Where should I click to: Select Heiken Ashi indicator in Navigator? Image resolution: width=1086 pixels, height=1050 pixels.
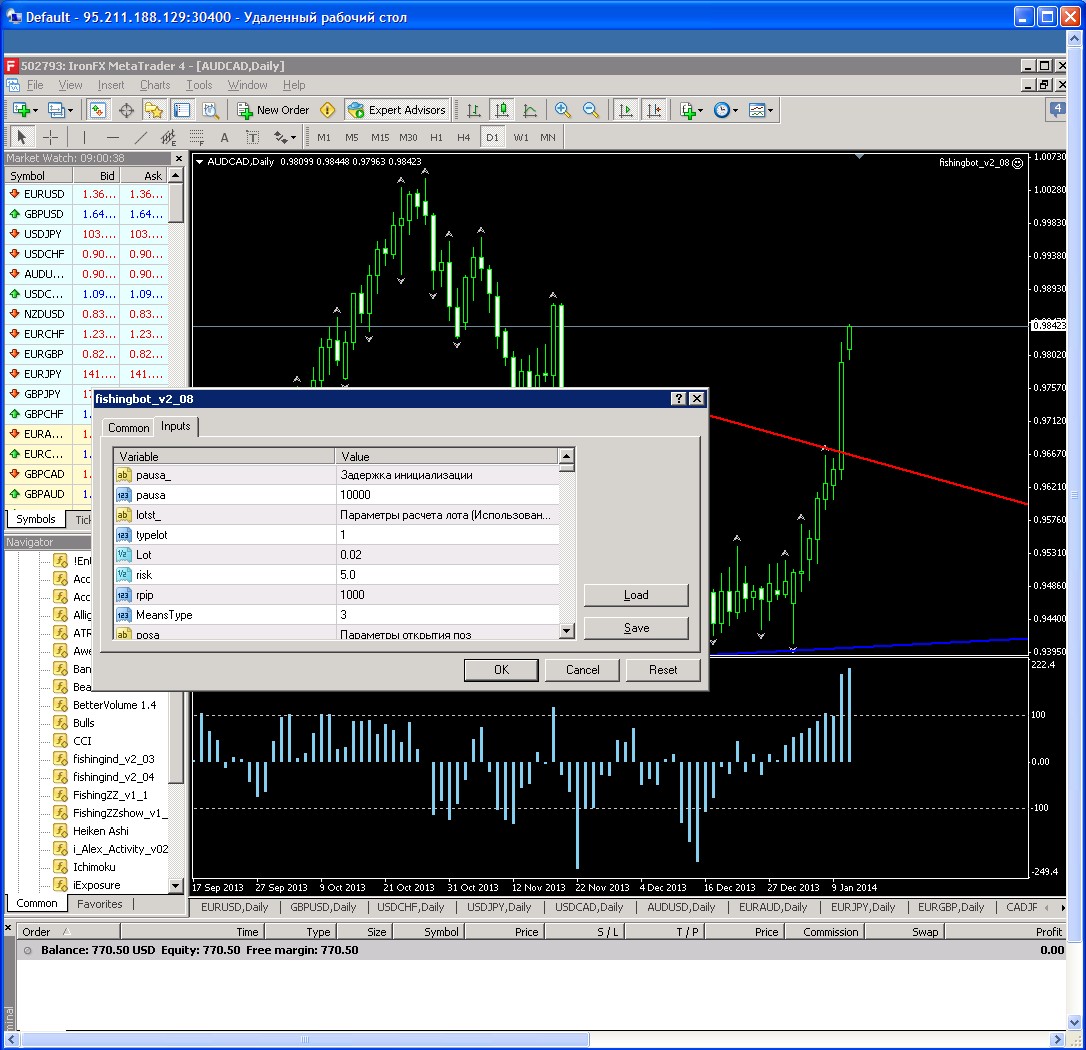100,830
